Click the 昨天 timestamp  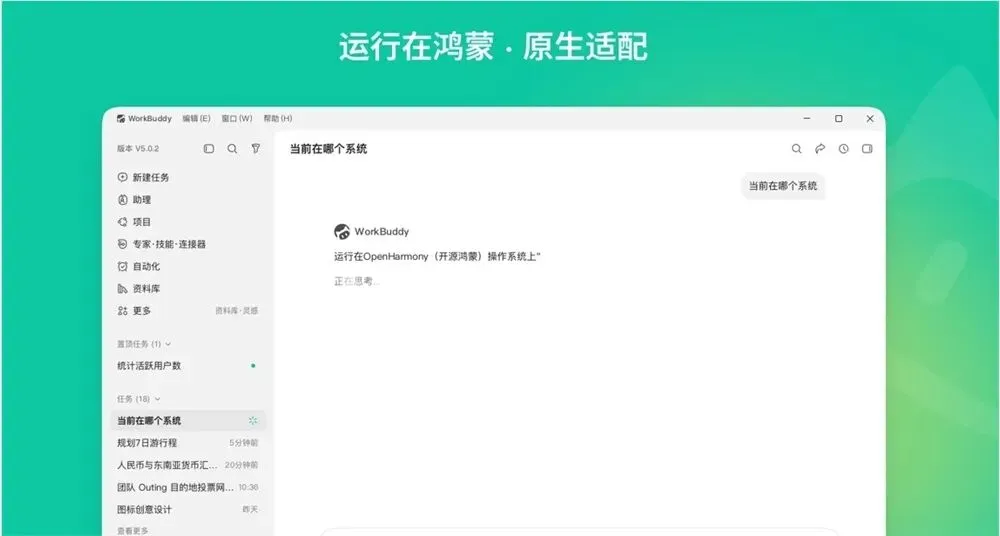tap(251, 509)
